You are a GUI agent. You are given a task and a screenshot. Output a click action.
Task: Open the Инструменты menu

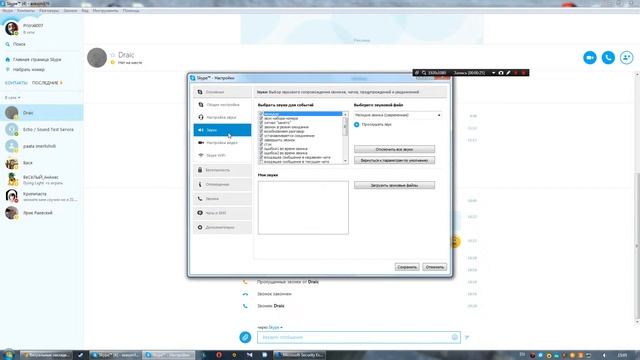point(105,11)
